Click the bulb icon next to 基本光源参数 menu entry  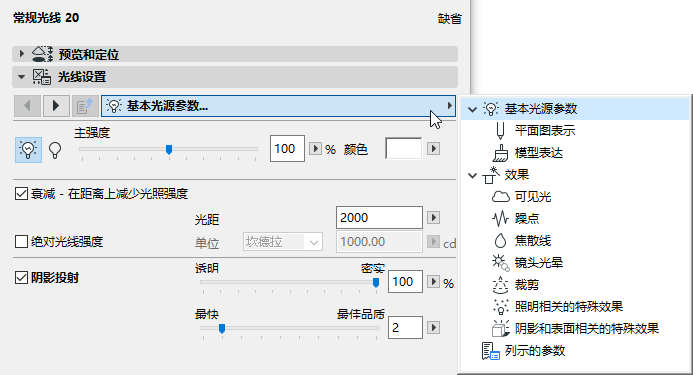coord(491,109)
